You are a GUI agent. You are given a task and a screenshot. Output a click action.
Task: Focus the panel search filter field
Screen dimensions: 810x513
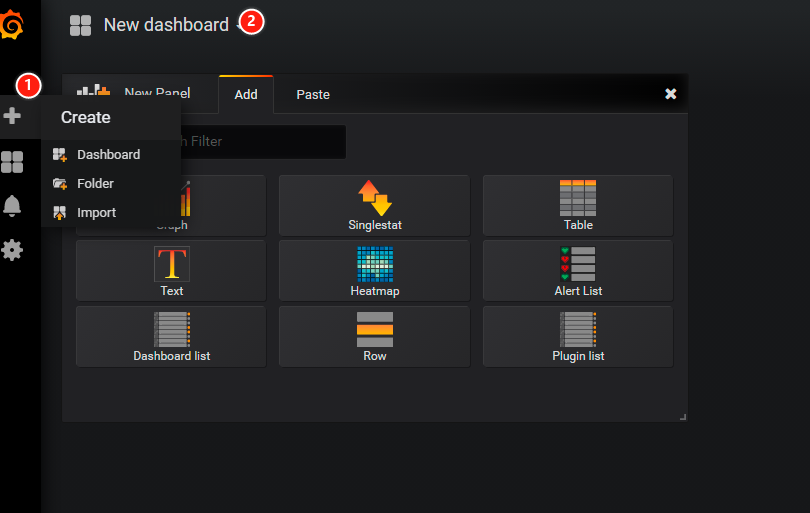[263, 142]
